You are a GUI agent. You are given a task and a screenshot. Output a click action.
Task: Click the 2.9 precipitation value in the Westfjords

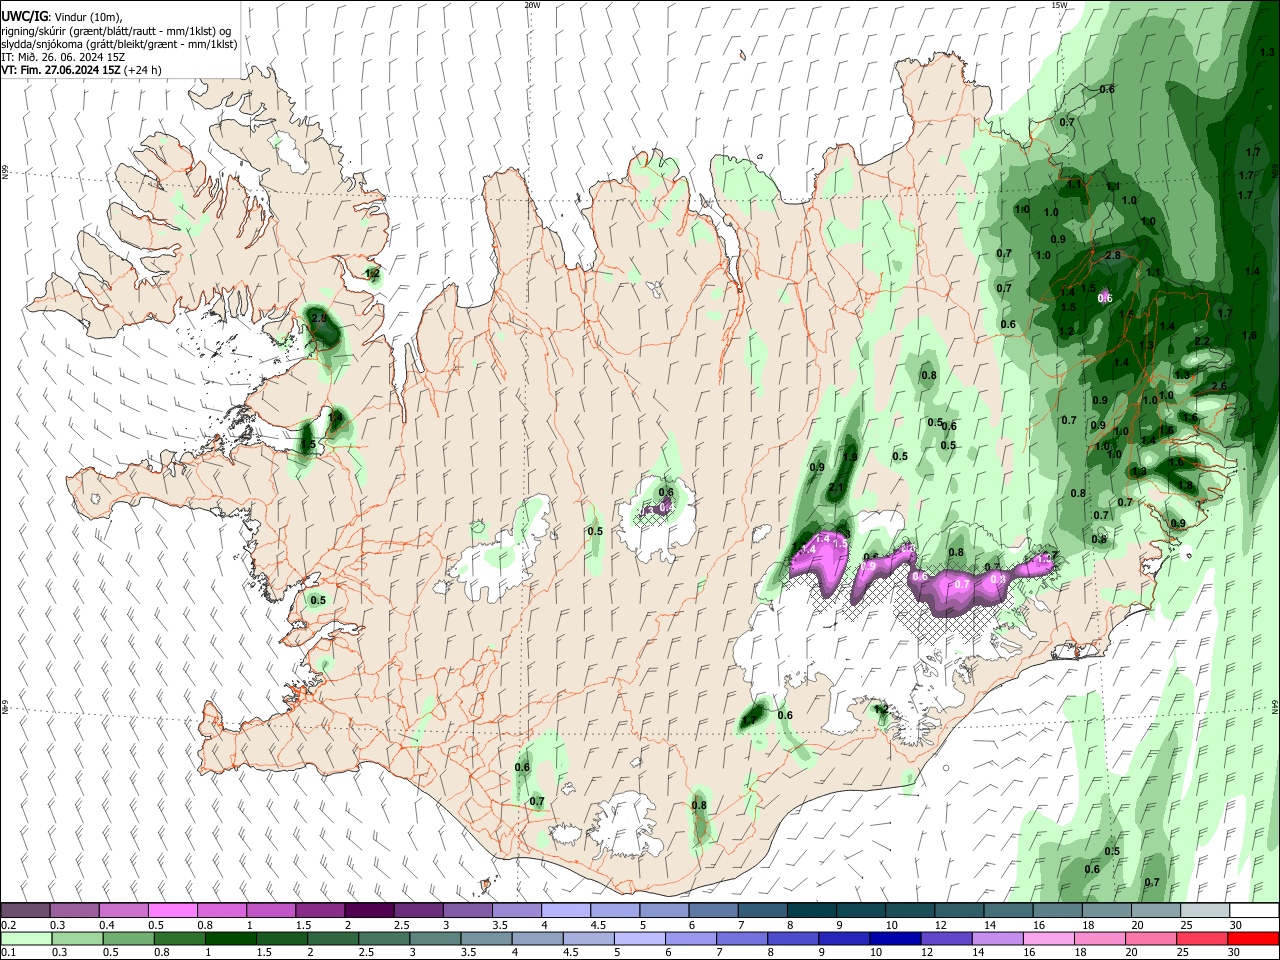[320, 318]
